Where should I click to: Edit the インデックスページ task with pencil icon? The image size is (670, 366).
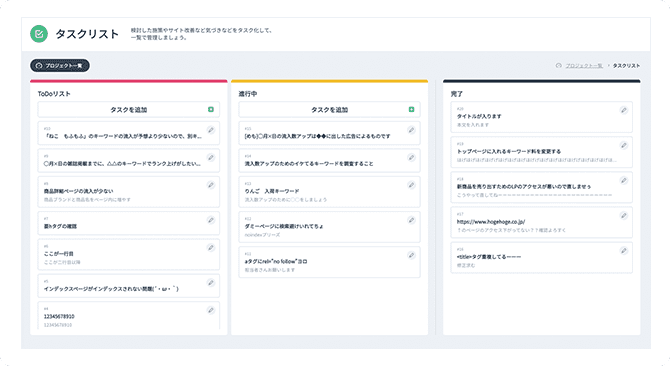point(211,283)
